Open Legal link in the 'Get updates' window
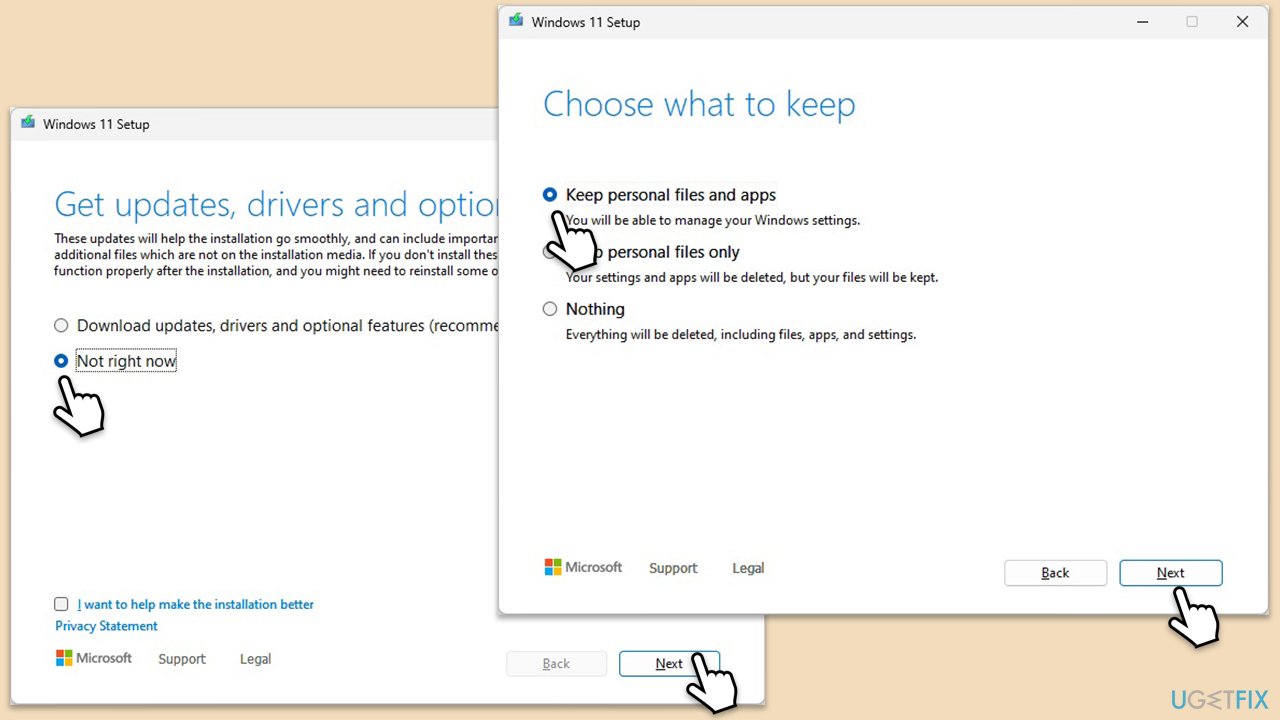 pos(255,659)
